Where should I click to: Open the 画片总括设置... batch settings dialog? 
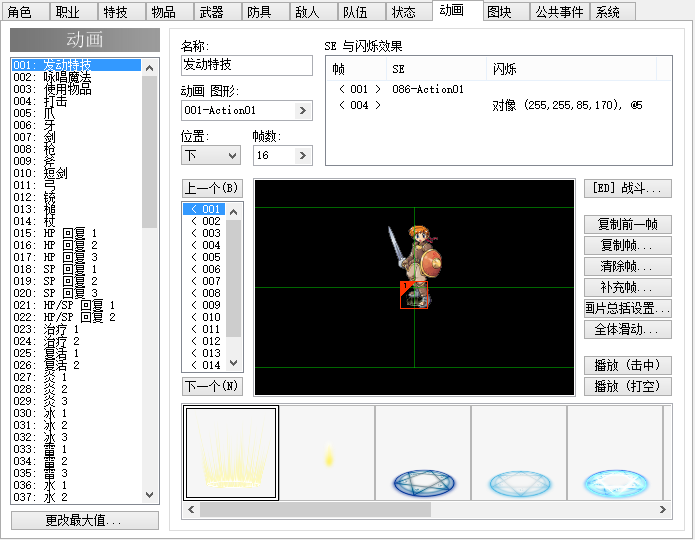coord(628,309)
